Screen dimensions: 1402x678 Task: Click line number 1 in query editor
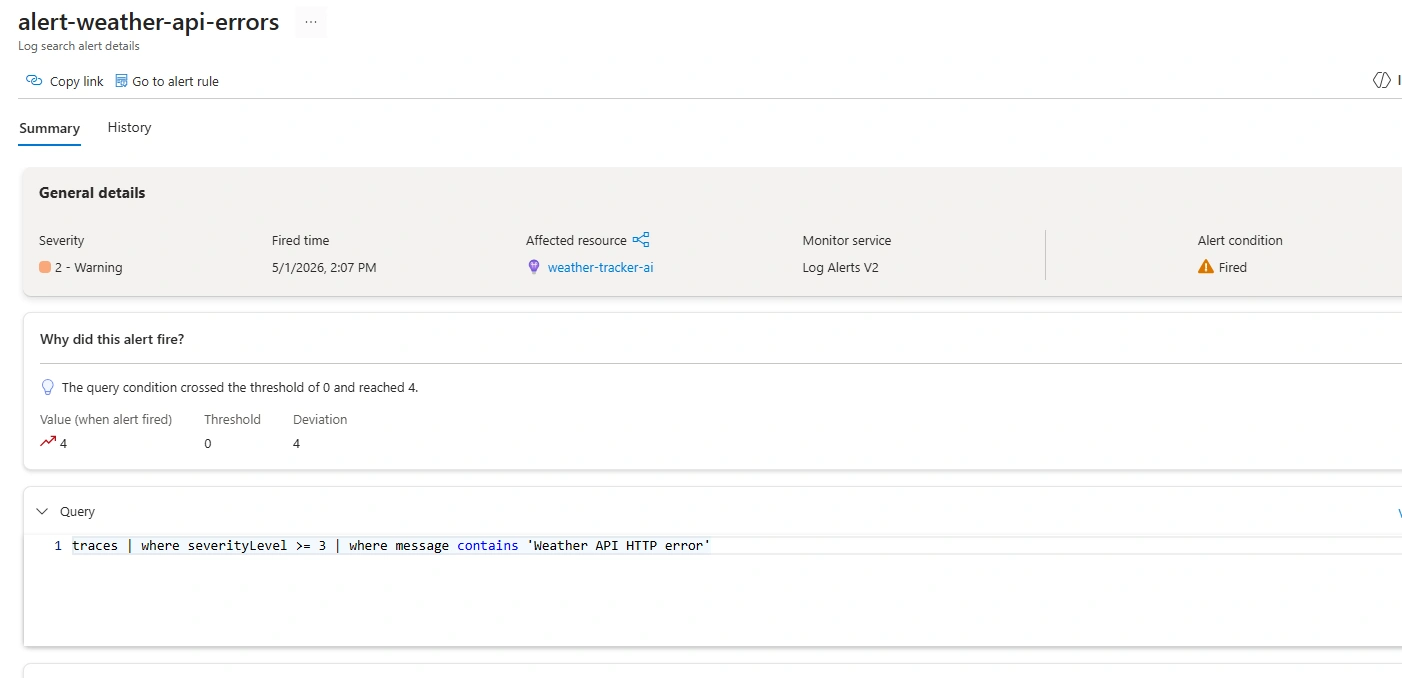(x=58, y=545)
